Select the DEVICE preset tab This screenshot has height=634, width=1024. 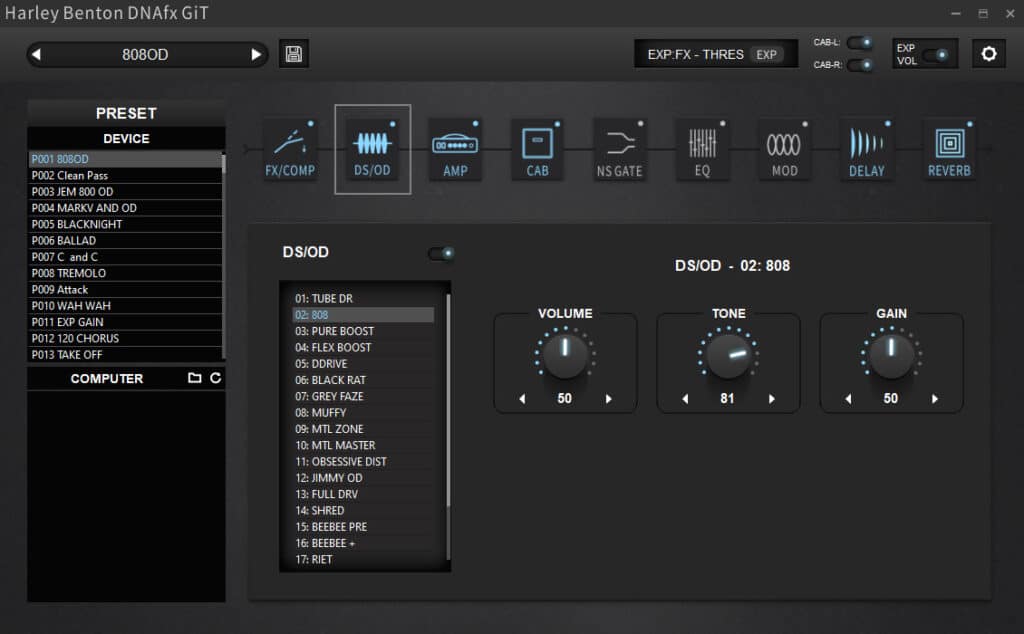[x=126, y=138]
